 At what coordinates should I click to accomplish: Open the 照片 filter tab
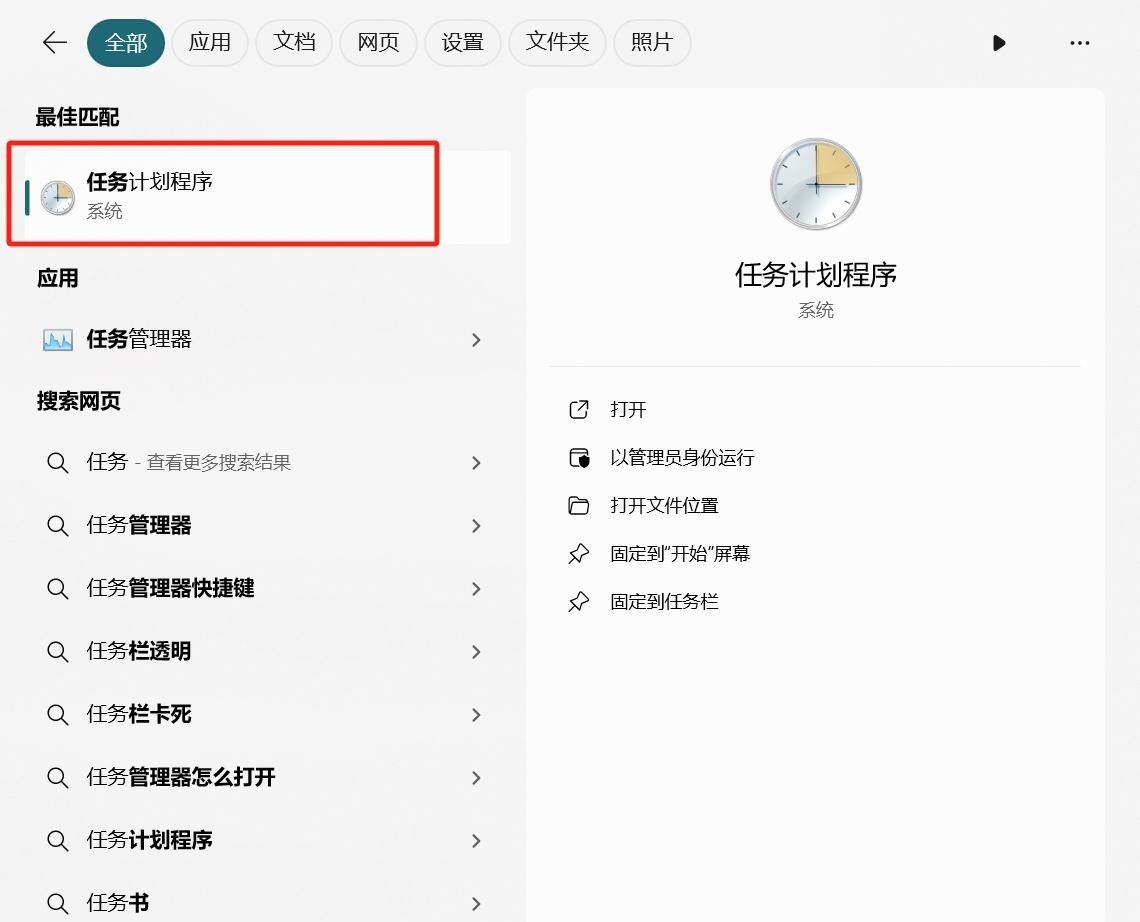coord(652,42)
